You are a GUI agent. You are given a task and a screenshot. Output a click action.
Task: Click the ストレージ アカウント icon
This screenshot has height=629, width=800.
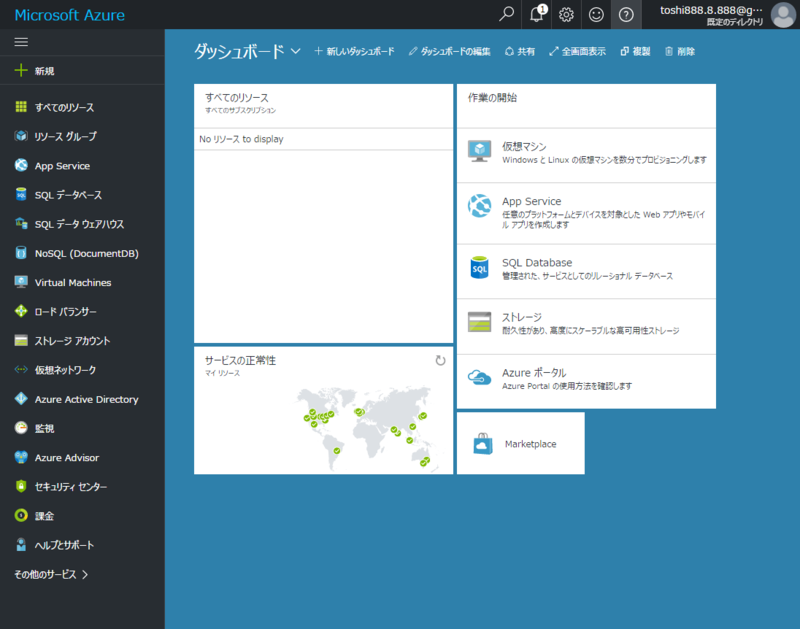[21, 340]
